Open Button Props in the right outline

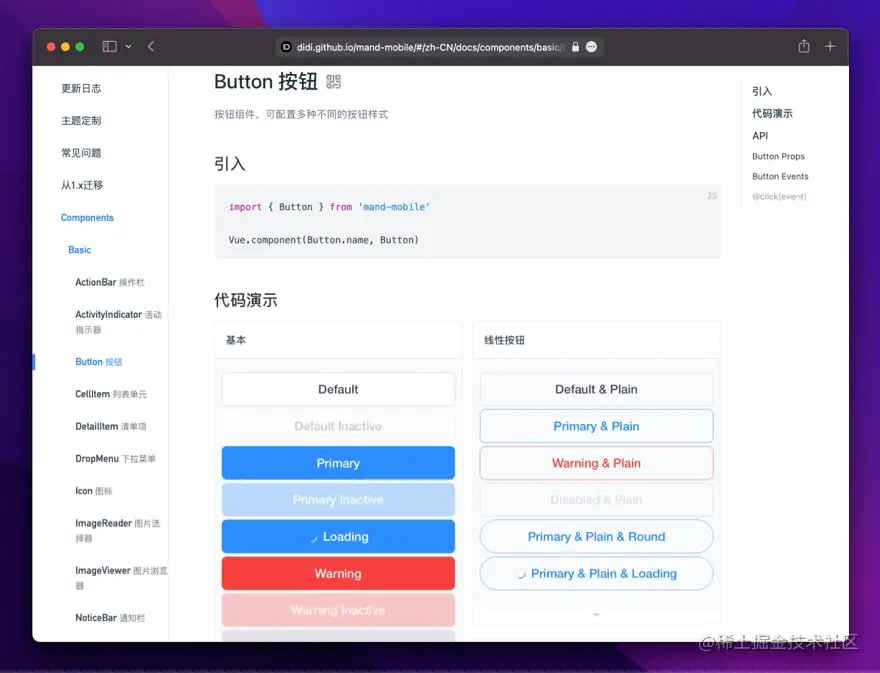point(778,156)
